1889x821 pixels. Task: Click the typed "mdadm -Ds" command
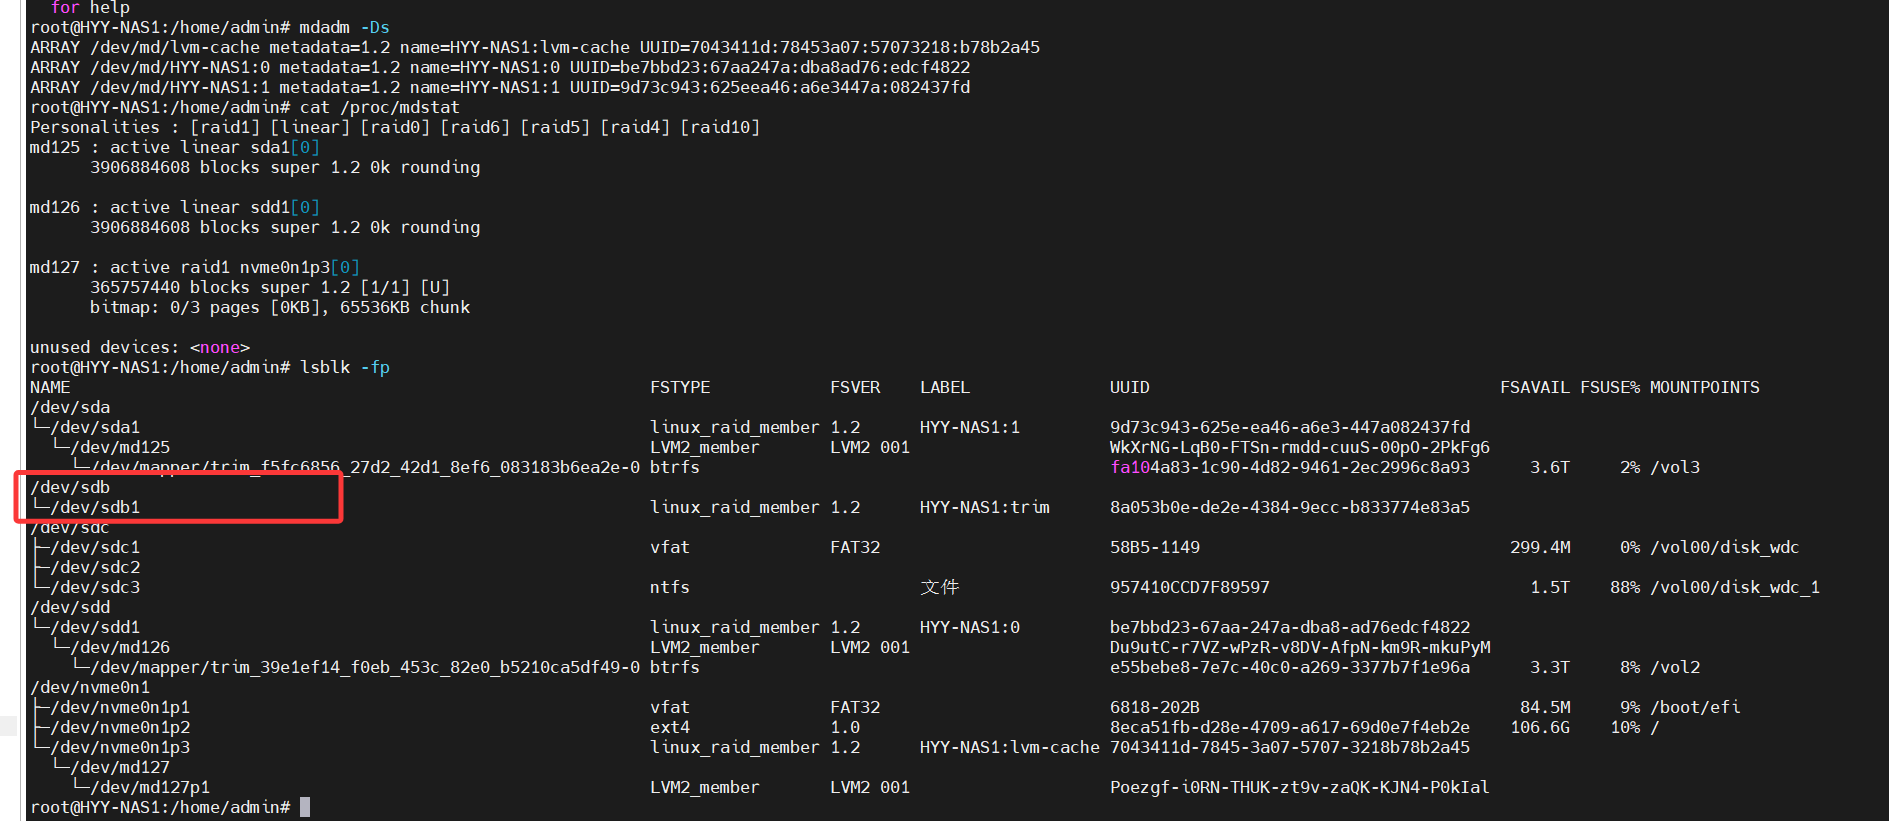click(344, 27)
